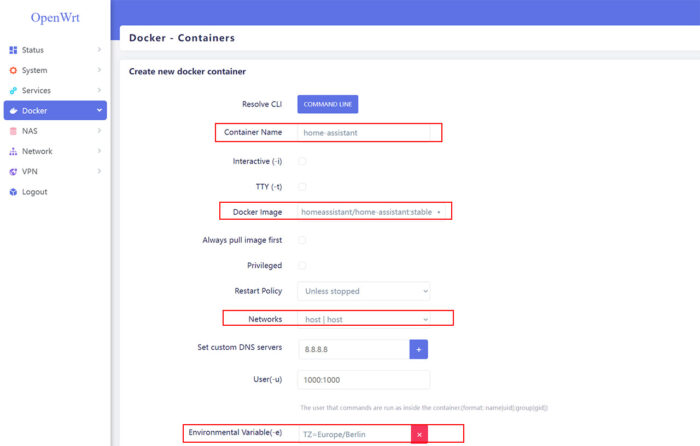This screenshot has width=700, height=446.
Task: Open the Restart Policy dropdown
Action: pos(363,292)
